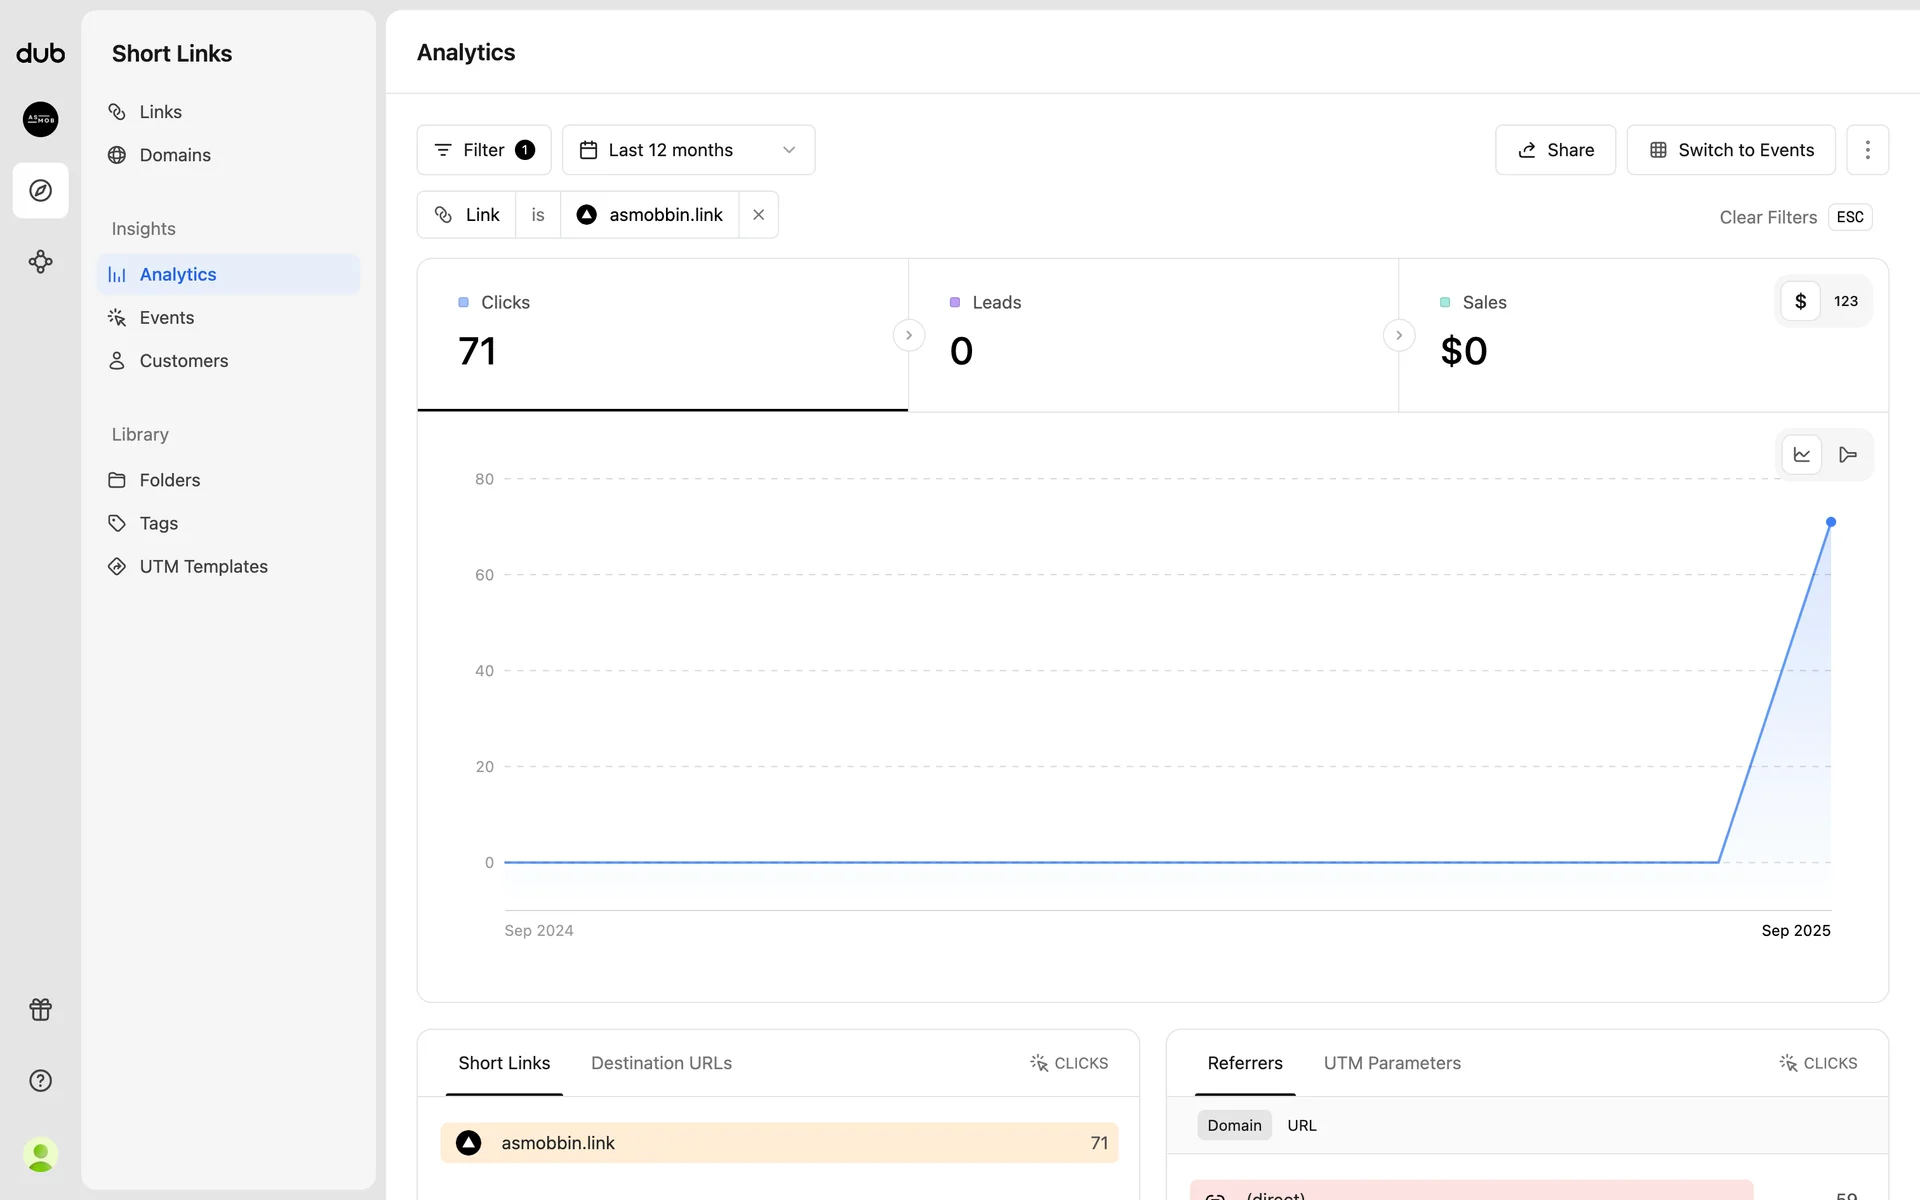Switch to the Destination URLs tab
The height and width of the screenshot is (1200, 1920).
point(661,1063)
